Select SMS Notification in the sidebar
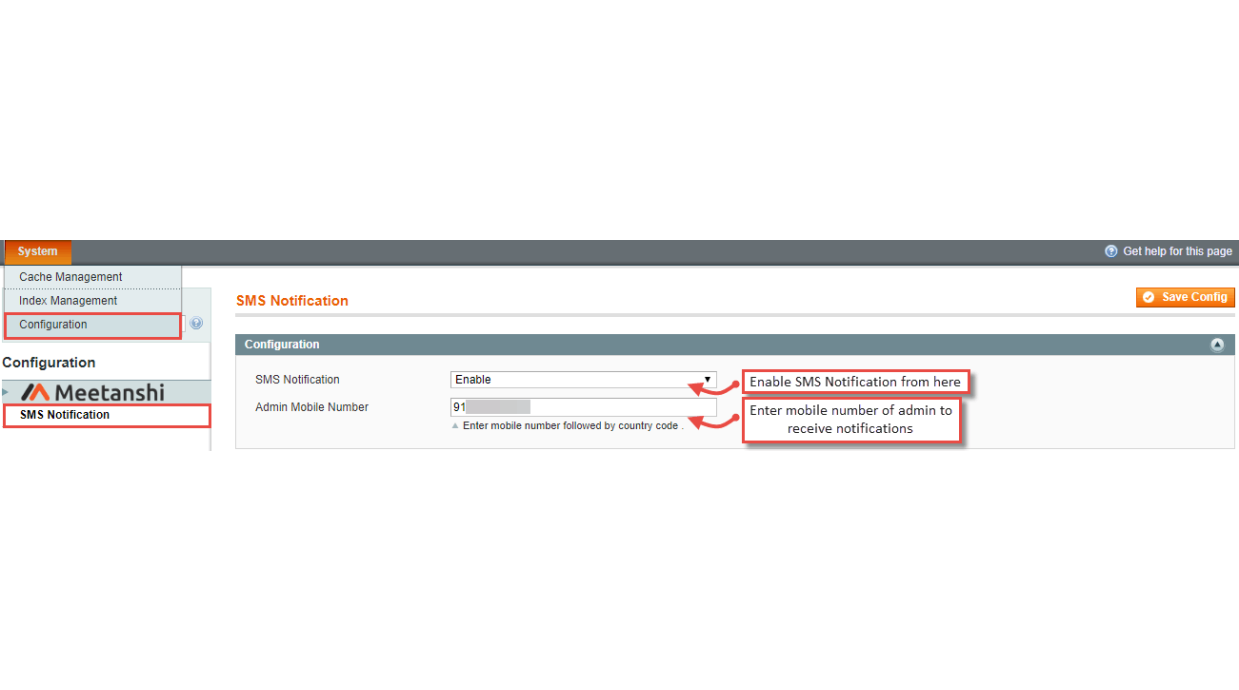 [63, 414]
